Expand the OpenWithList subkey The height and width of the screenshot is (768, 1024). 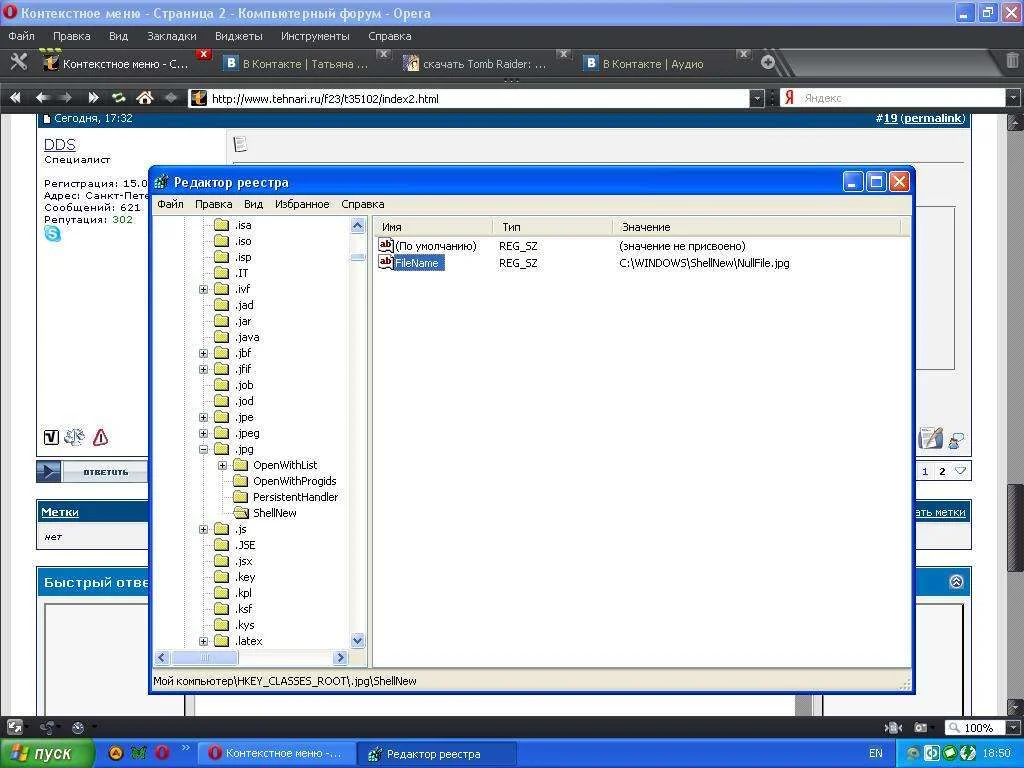pos(223,465)
